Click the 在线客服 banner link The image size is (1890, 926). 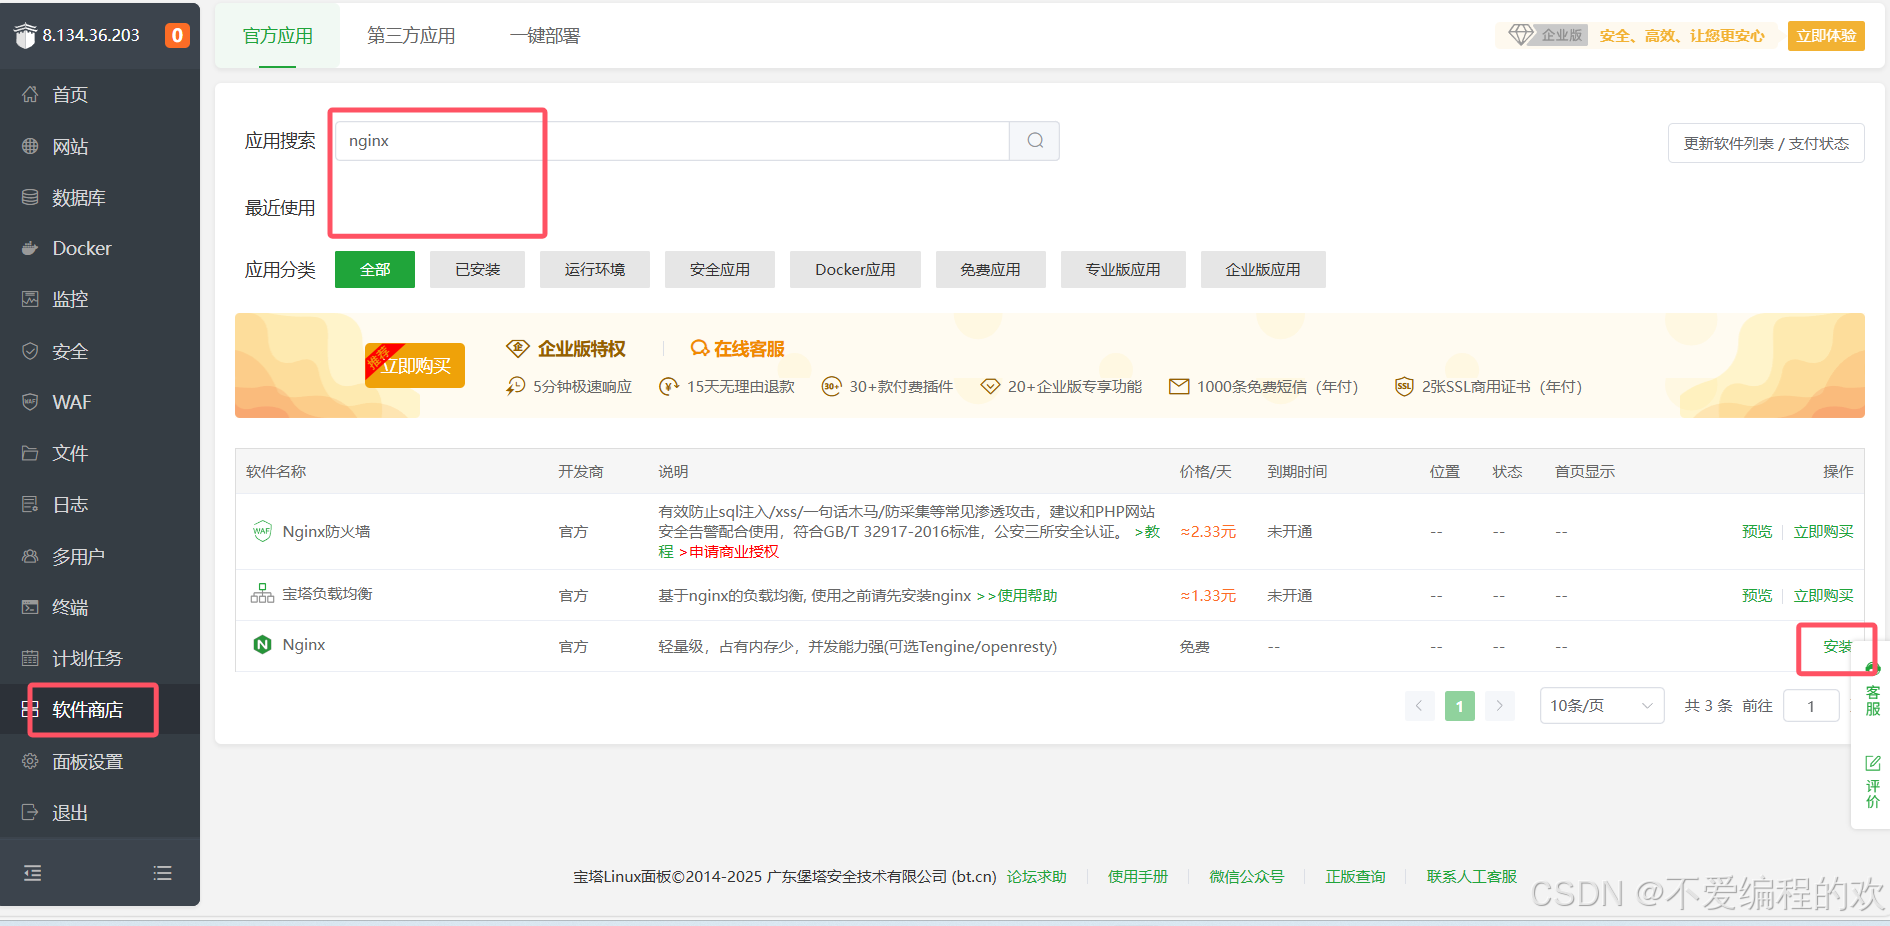(x=738, y=349)
